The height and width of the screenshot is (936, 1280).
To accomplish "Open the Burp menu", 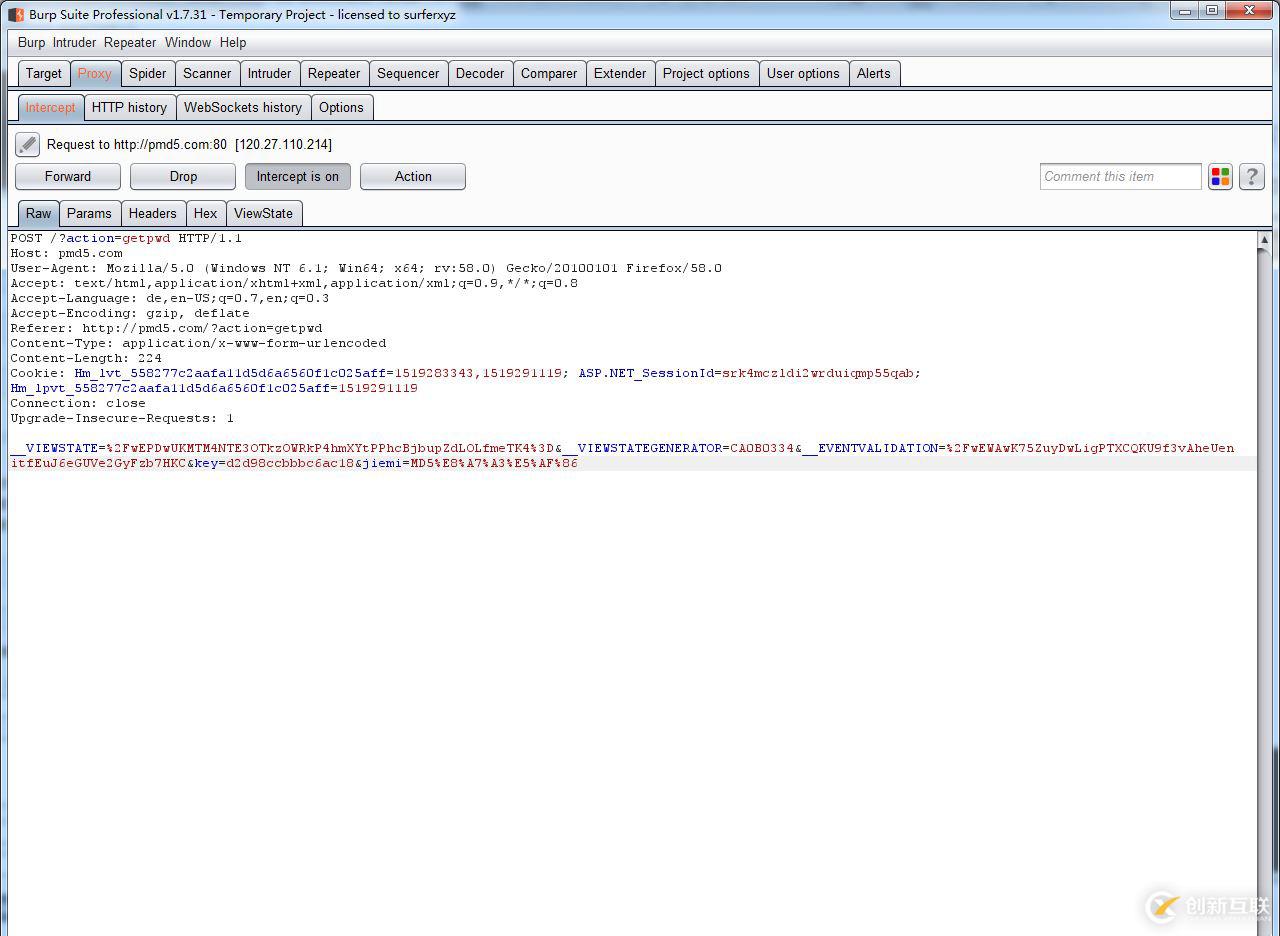I will (x=31, y=43).
